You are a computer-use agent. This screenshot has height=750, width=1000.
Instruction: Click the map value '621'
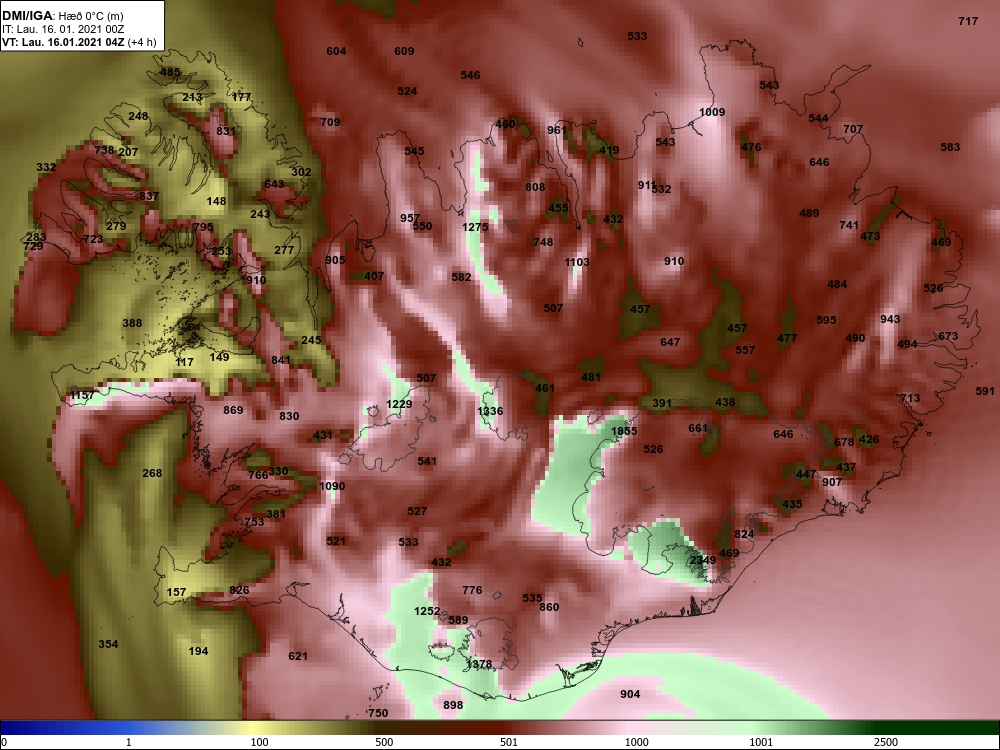(x=298, y=656)
